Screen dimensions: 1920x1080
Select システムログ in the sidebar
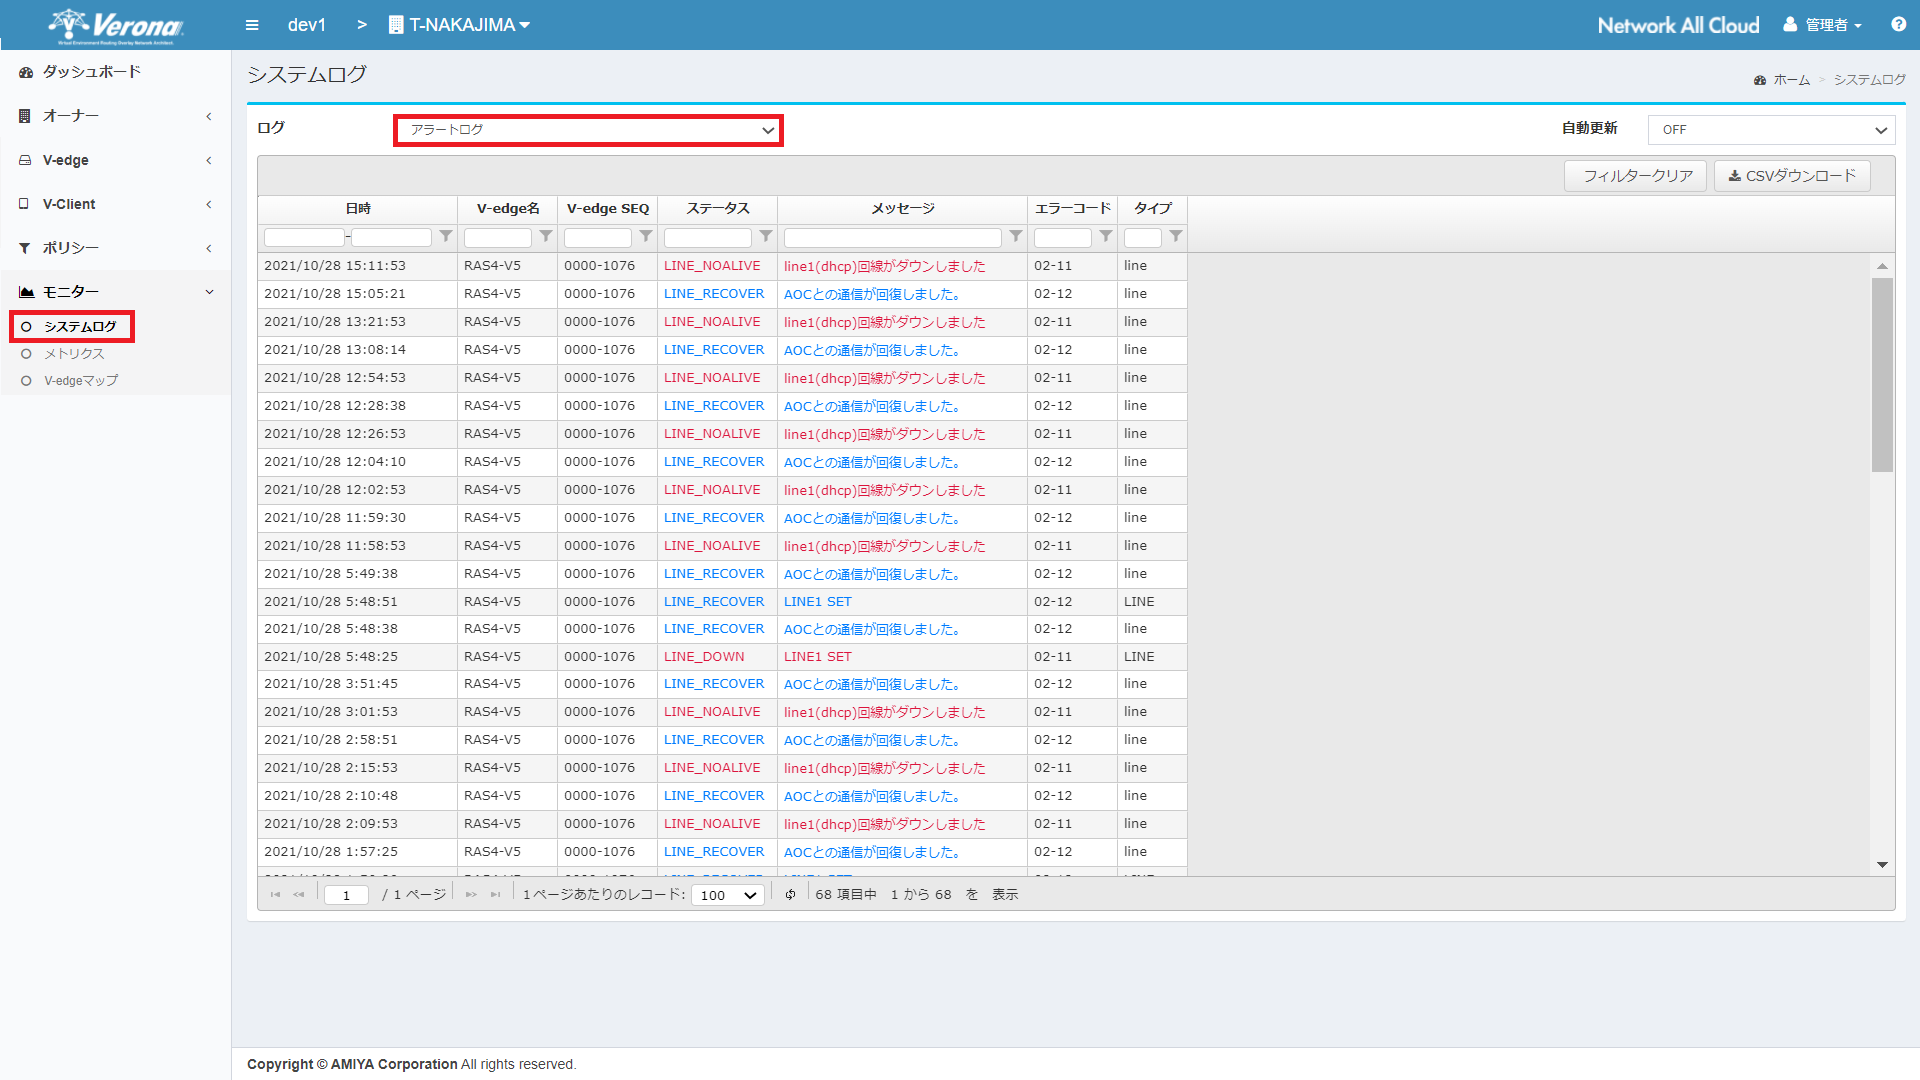[x=80, y=327]
